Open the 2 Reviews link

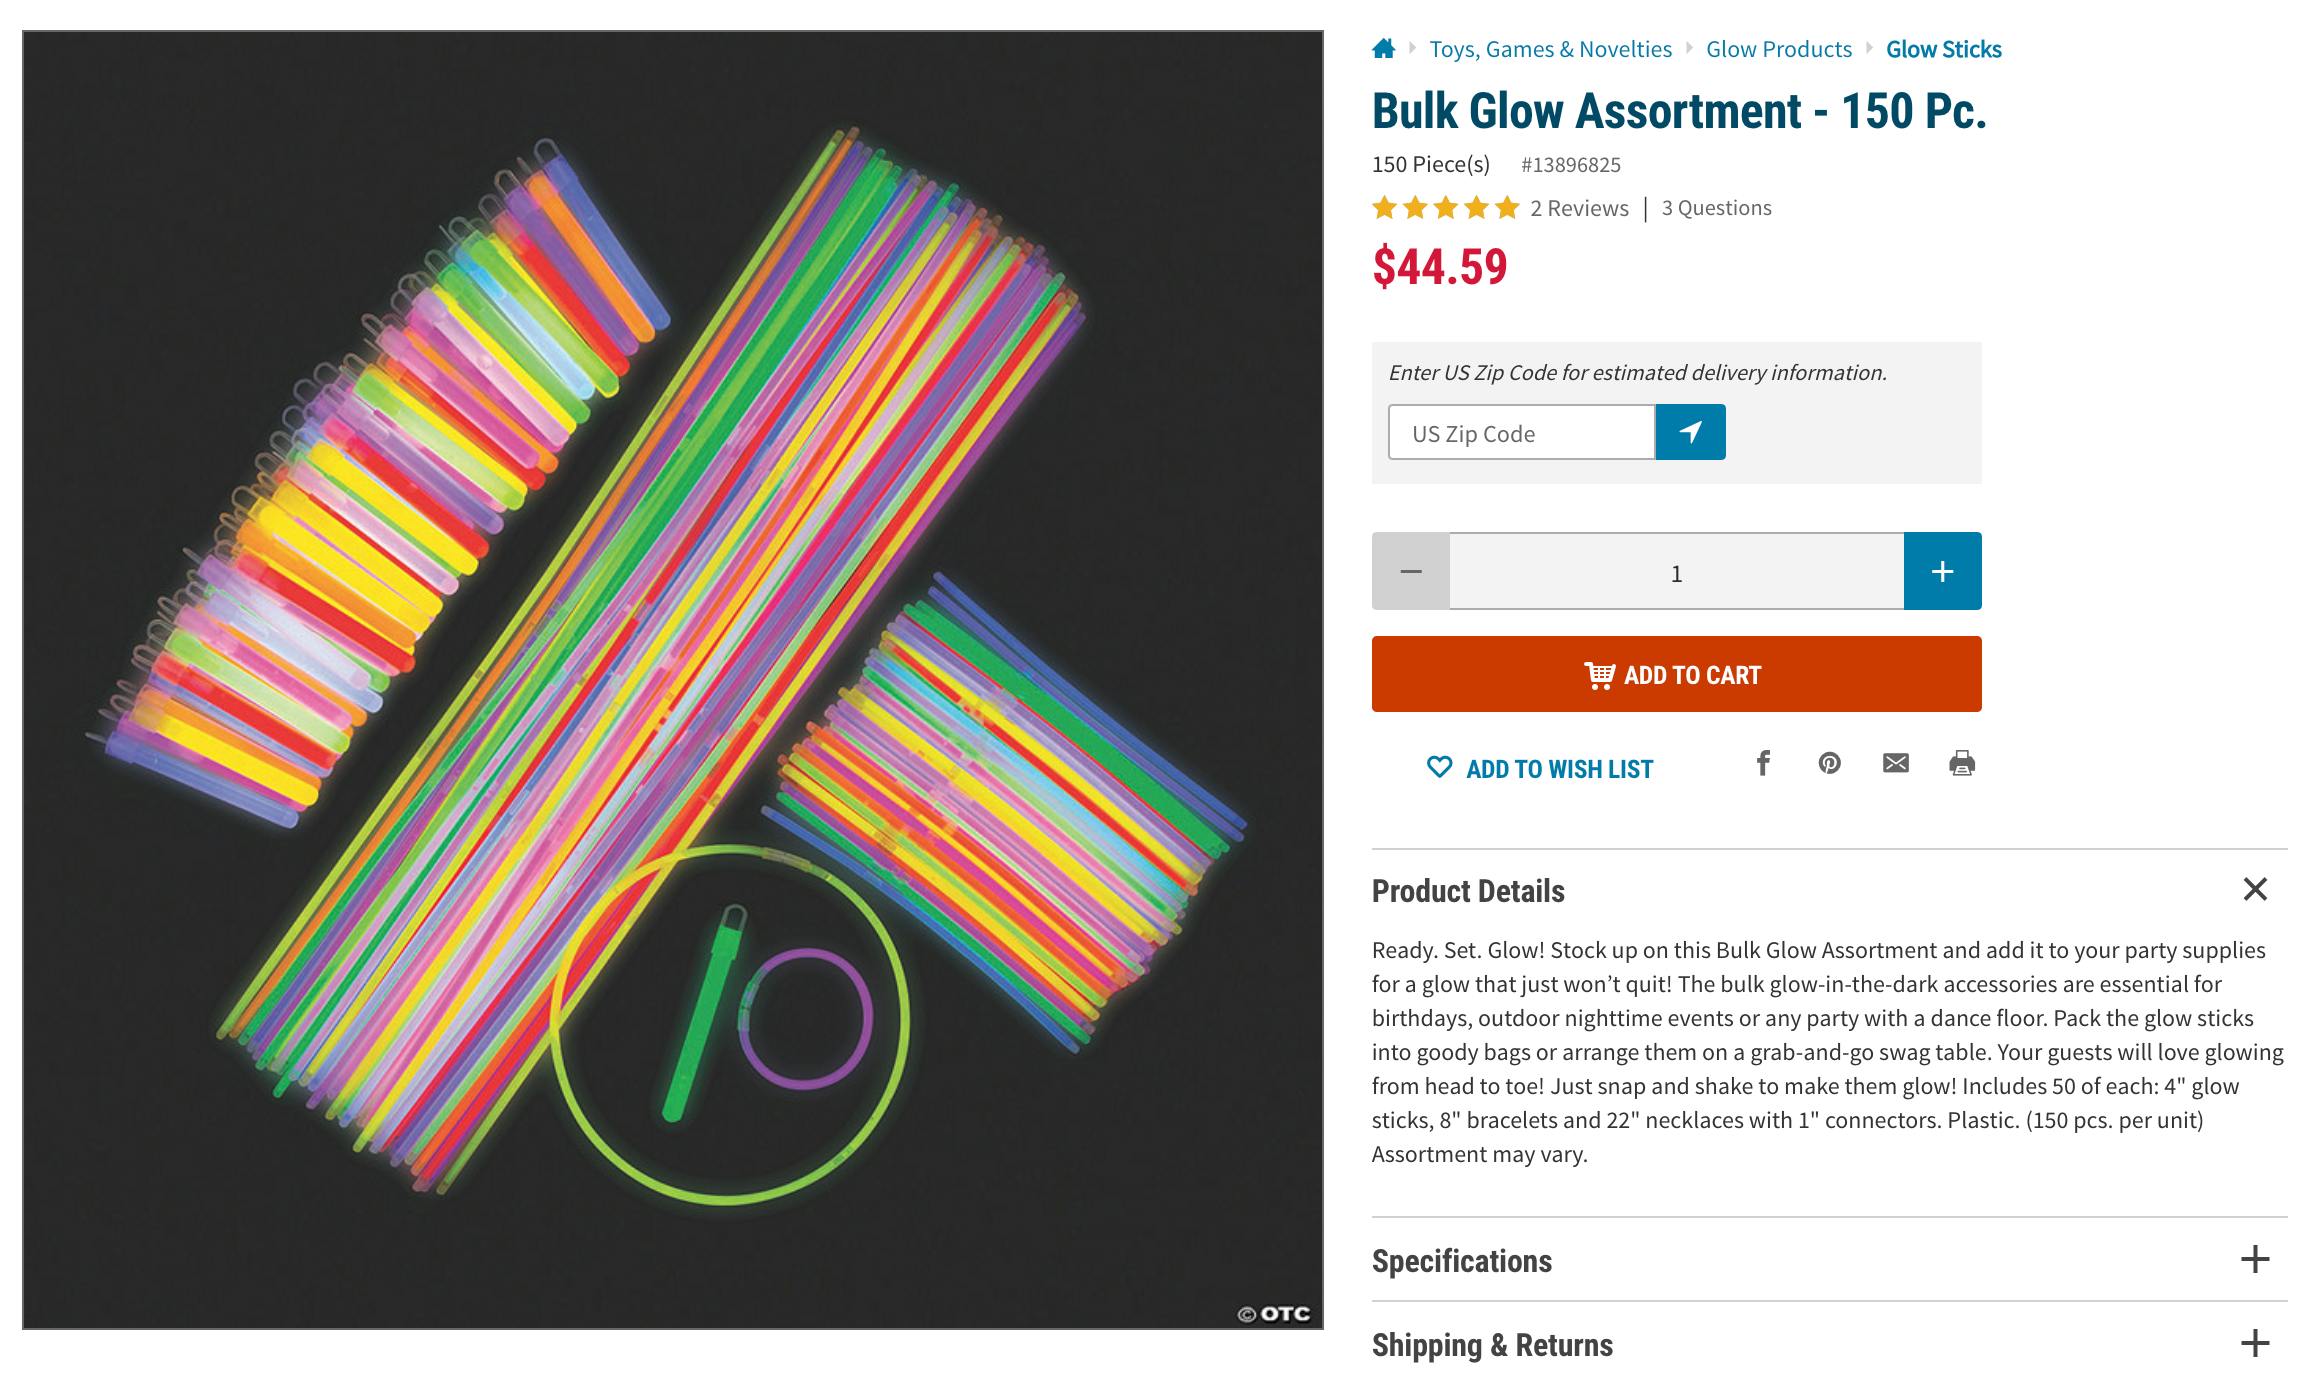point(1579,208)
